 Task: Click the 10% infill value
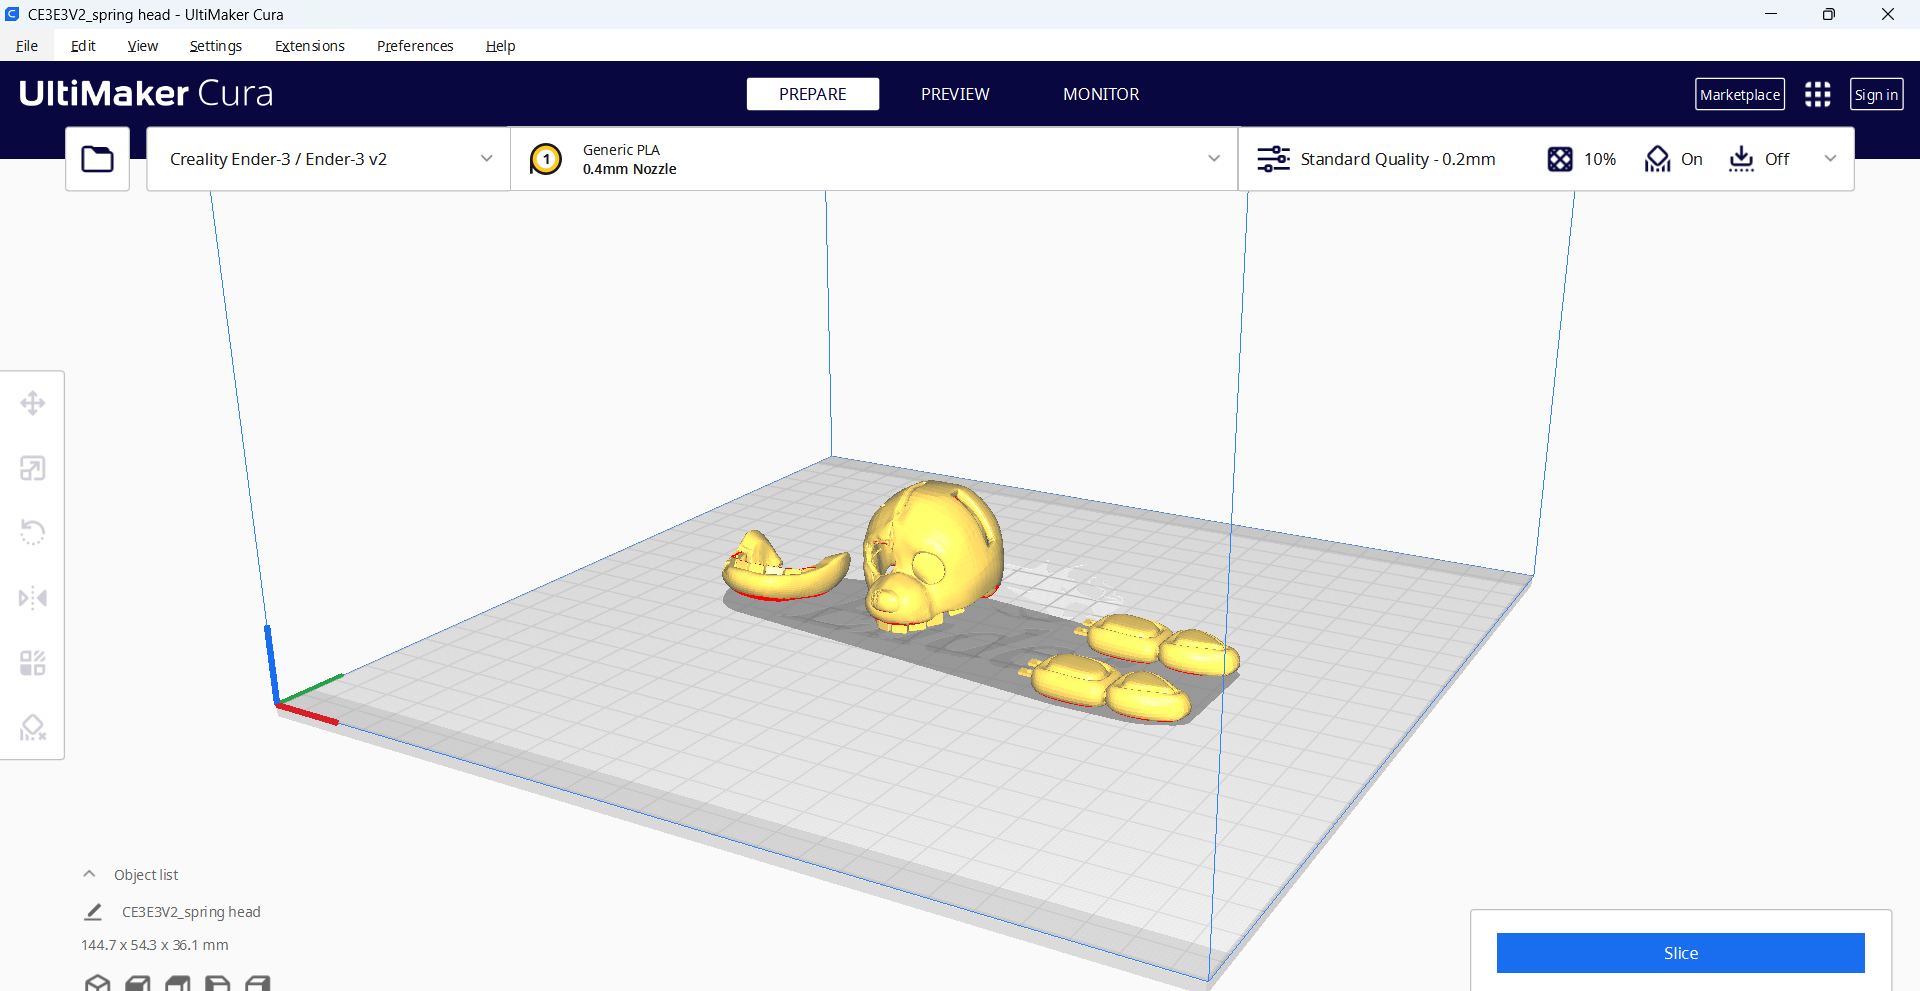click(1600, 159)
